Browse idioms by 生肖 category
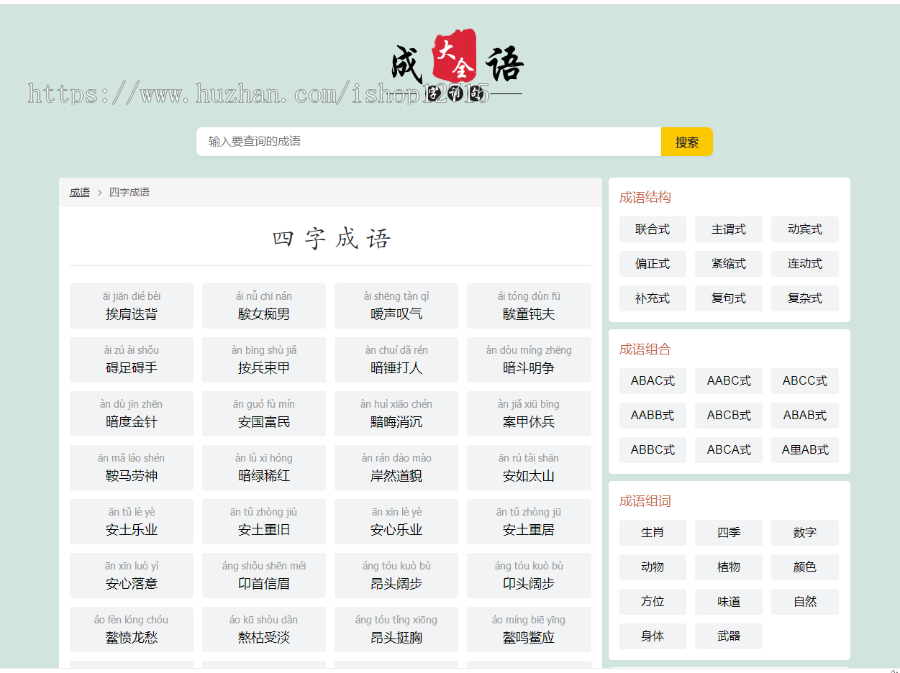The height and width of the screenshot is (673, 900). pos(653,533)
